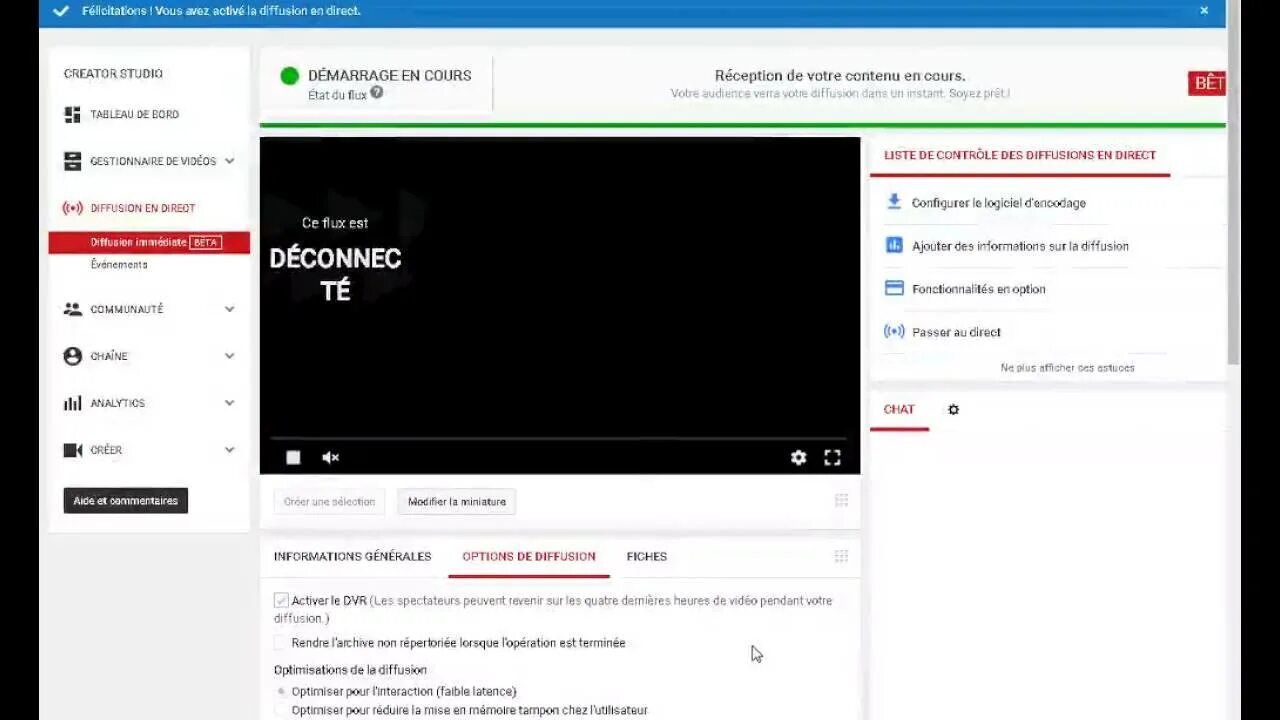Image resolution: width=1280 pixels, height=720 pixels.
Task: Switch to Informations générales tab
Action: [352, 557]
